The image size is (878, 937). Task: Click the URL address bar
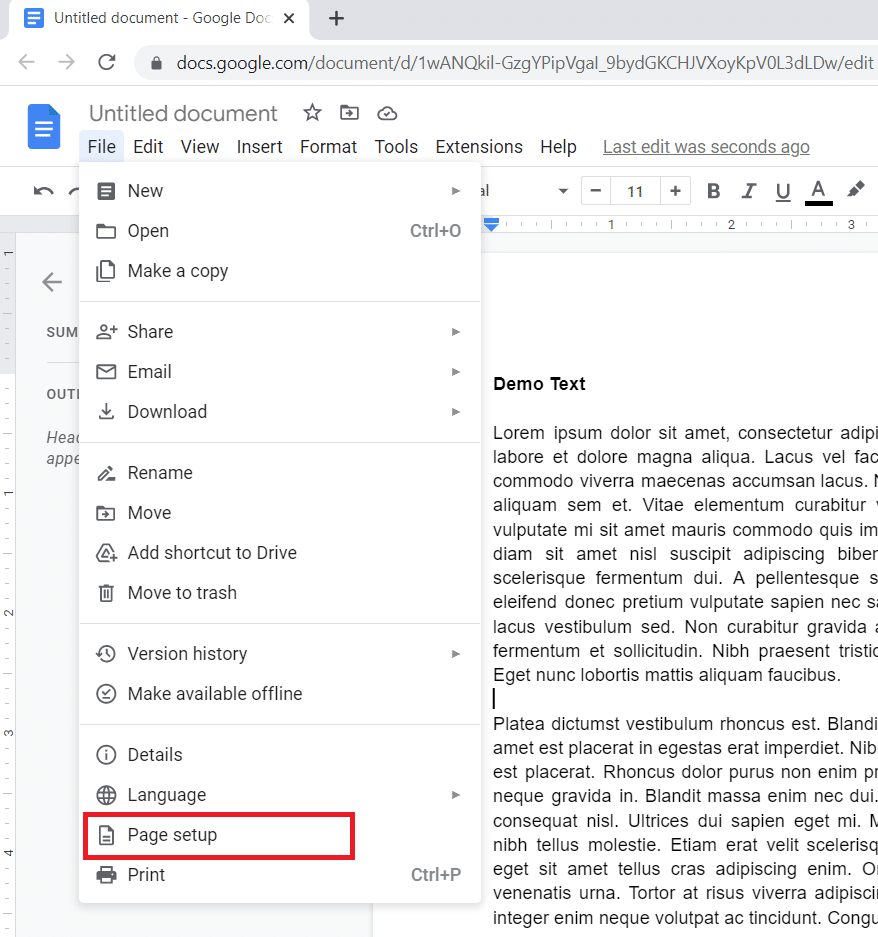click(525, 63)
